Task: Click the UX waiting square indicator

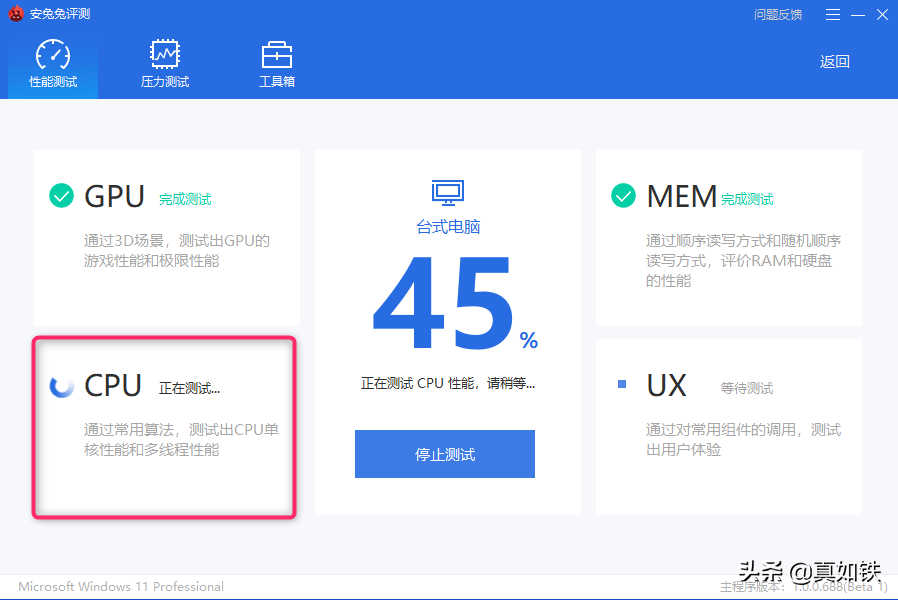Action: coord(622,384)
